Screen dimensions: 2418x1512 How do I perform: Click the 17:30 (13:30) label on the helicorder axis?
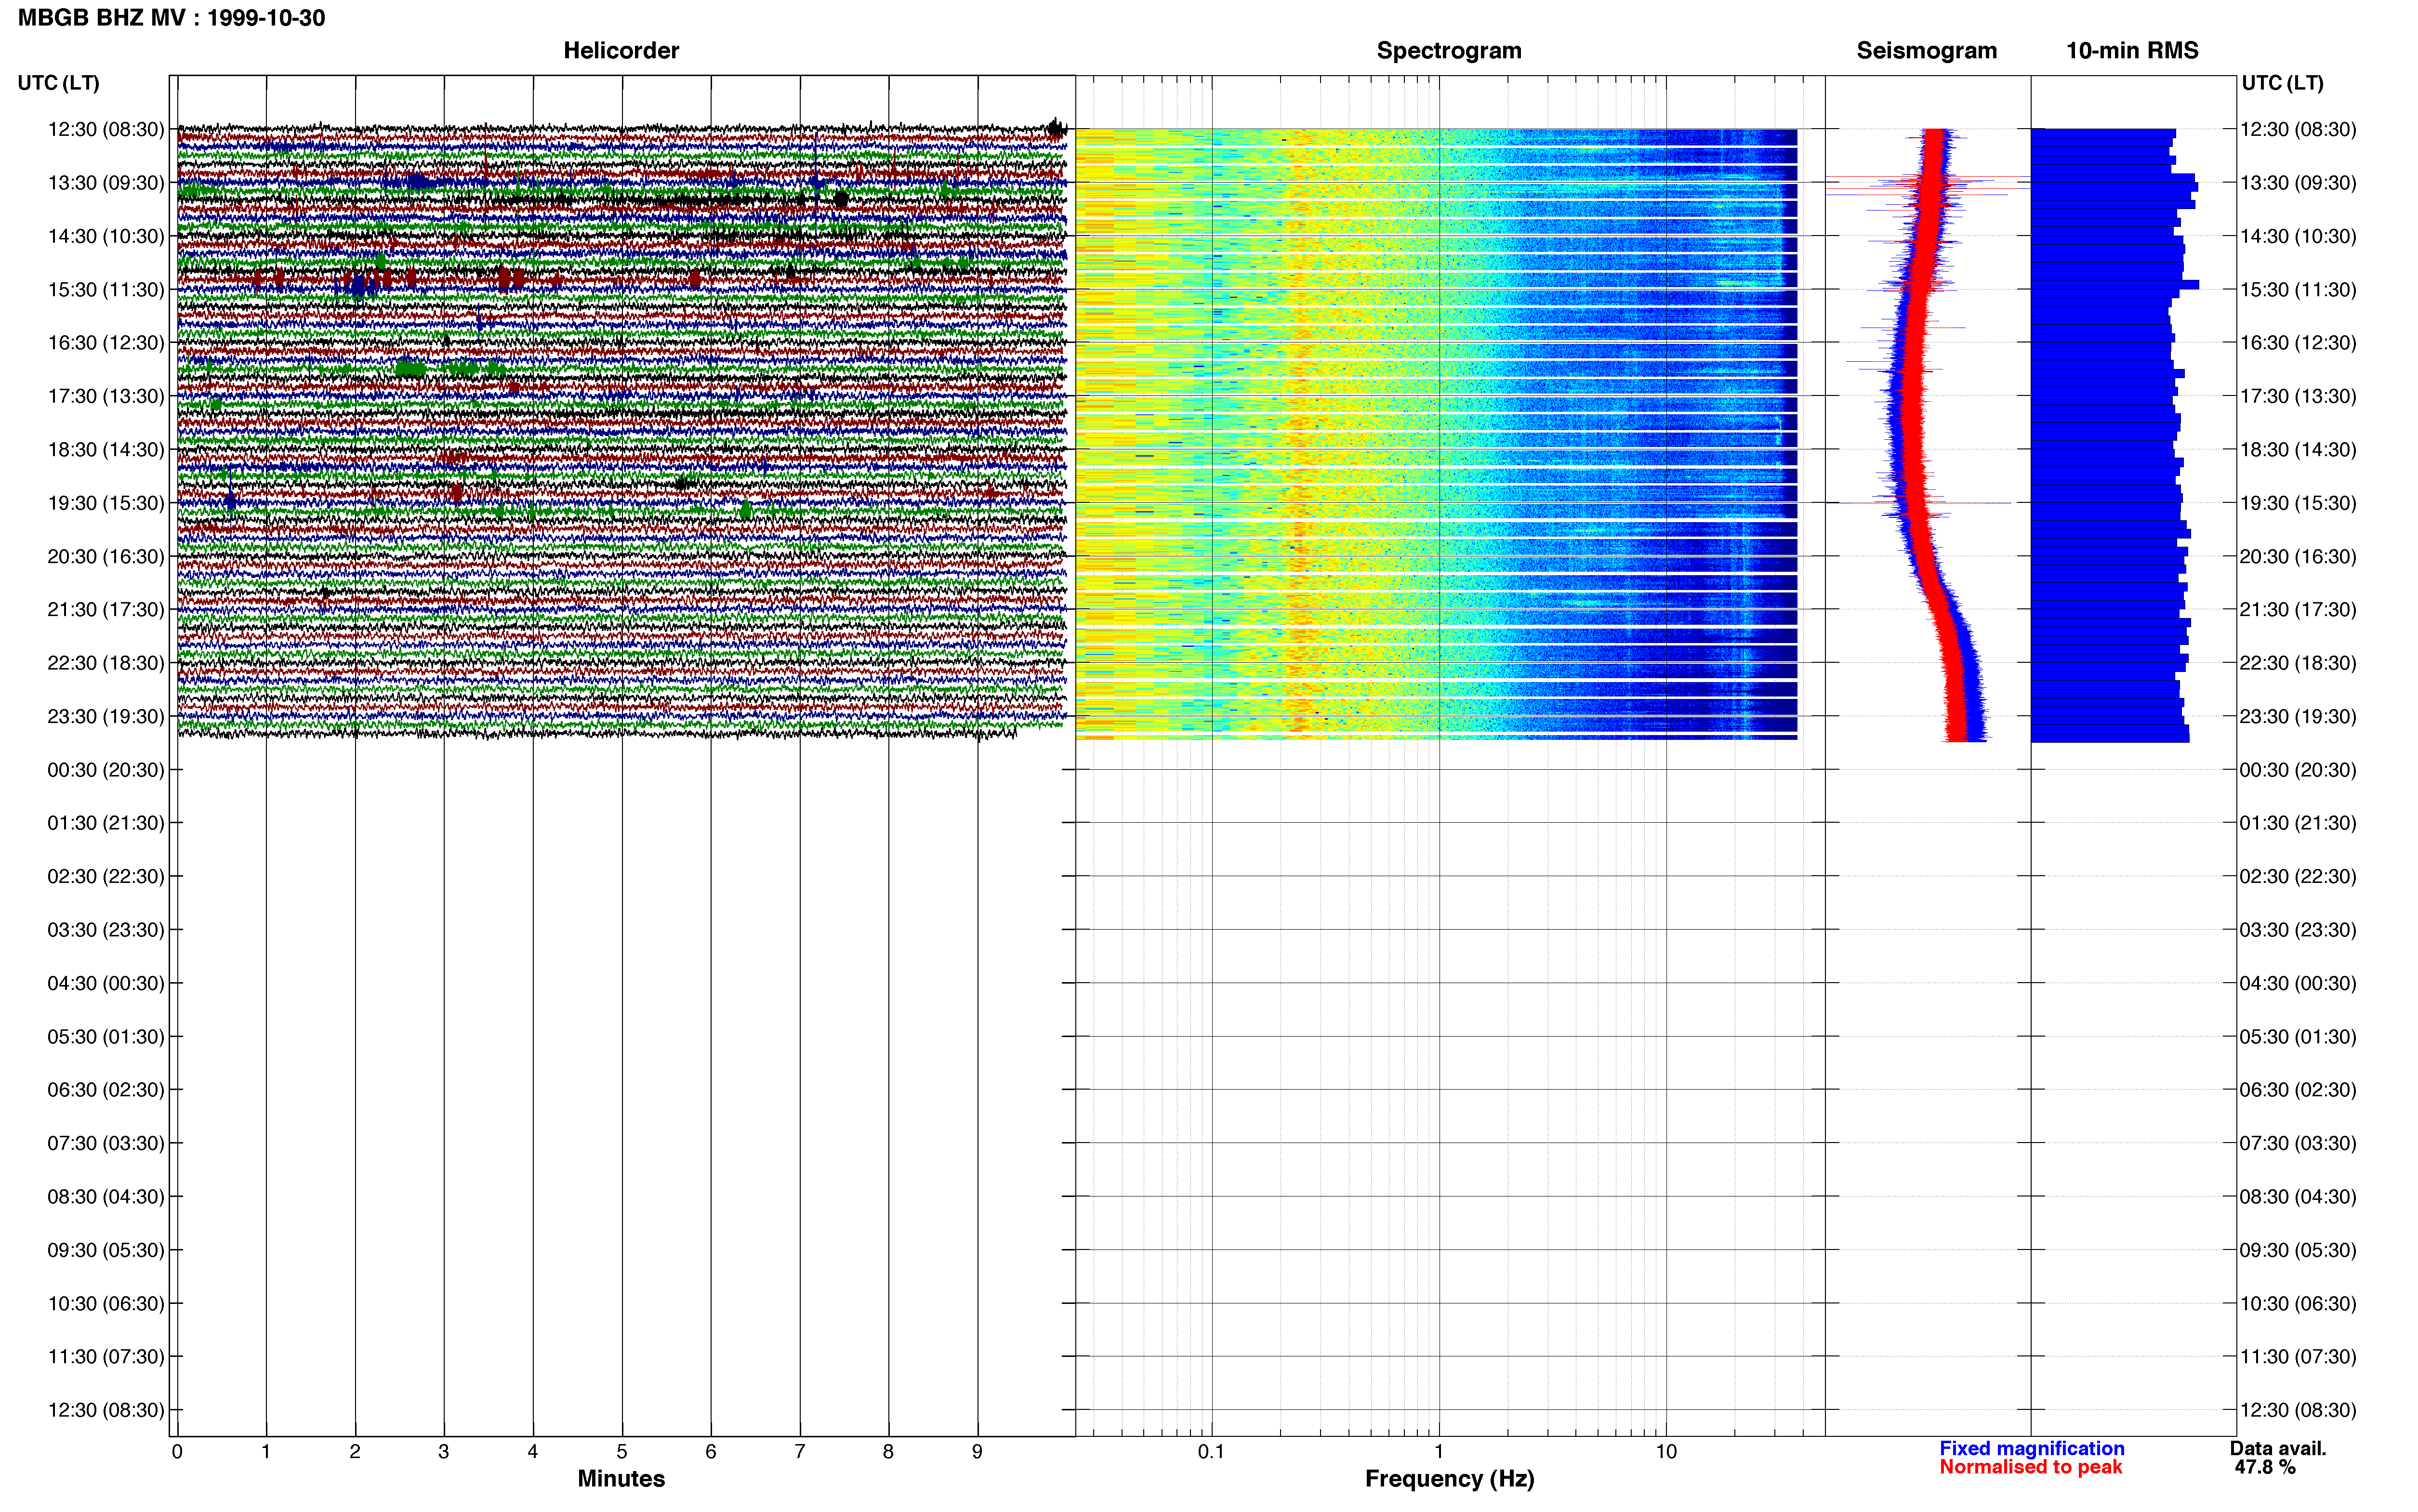(106, 396)
